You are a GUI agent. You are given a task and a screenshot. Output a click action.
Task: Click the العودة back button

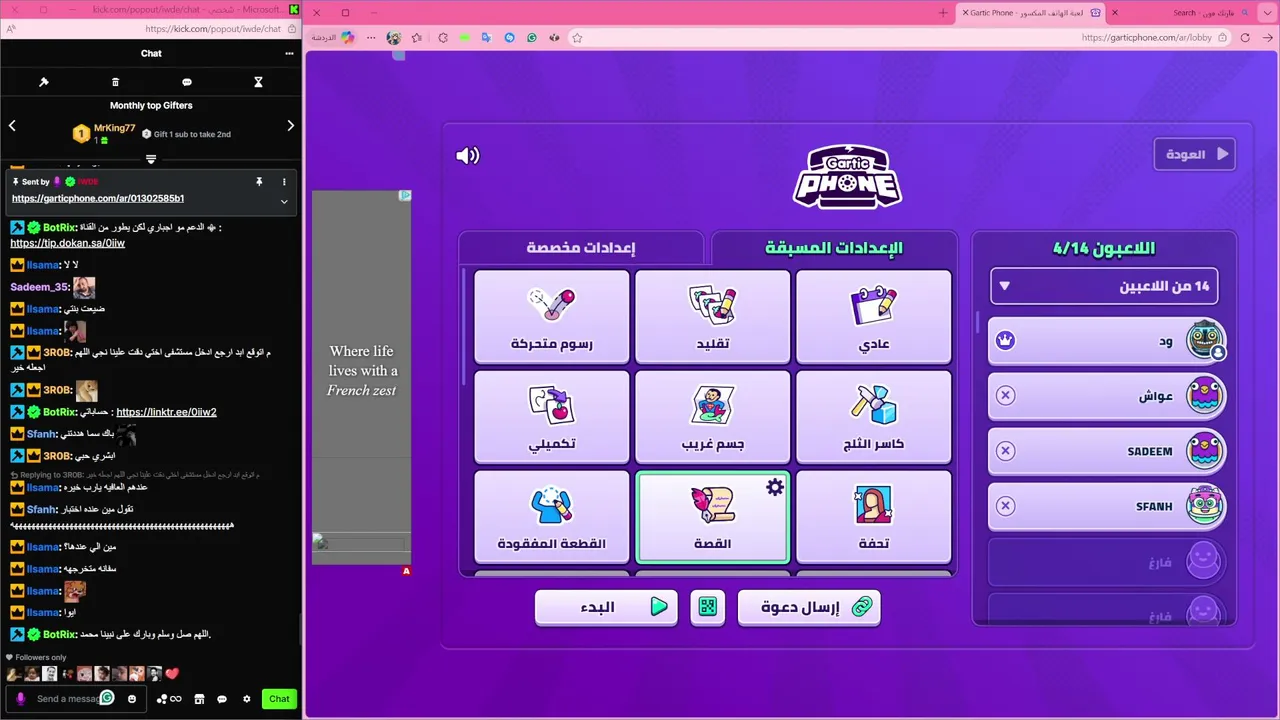click(1195, 155)
